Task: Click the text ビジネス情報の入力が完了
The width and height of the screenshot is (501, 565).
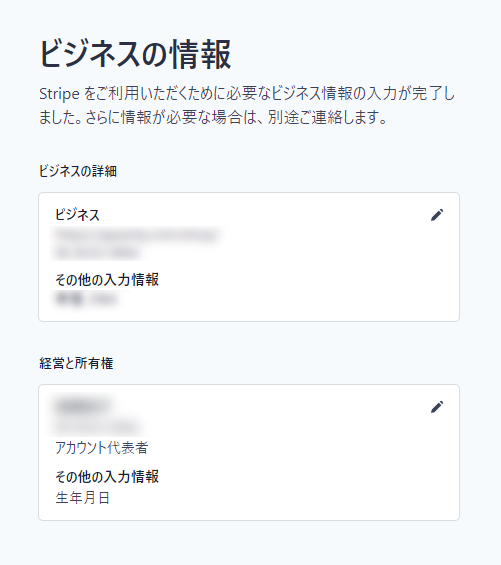Action: click(354, 94)
